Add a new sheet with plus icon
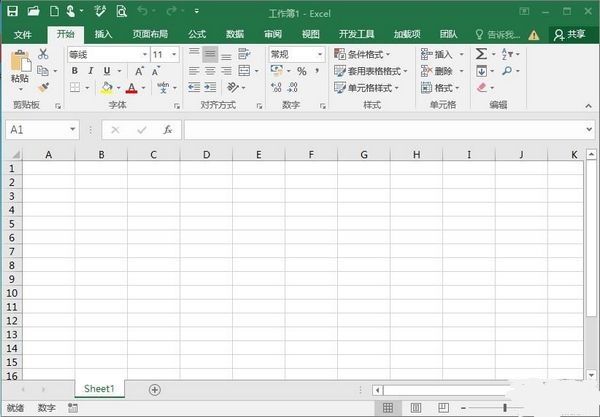 (154, 389)
